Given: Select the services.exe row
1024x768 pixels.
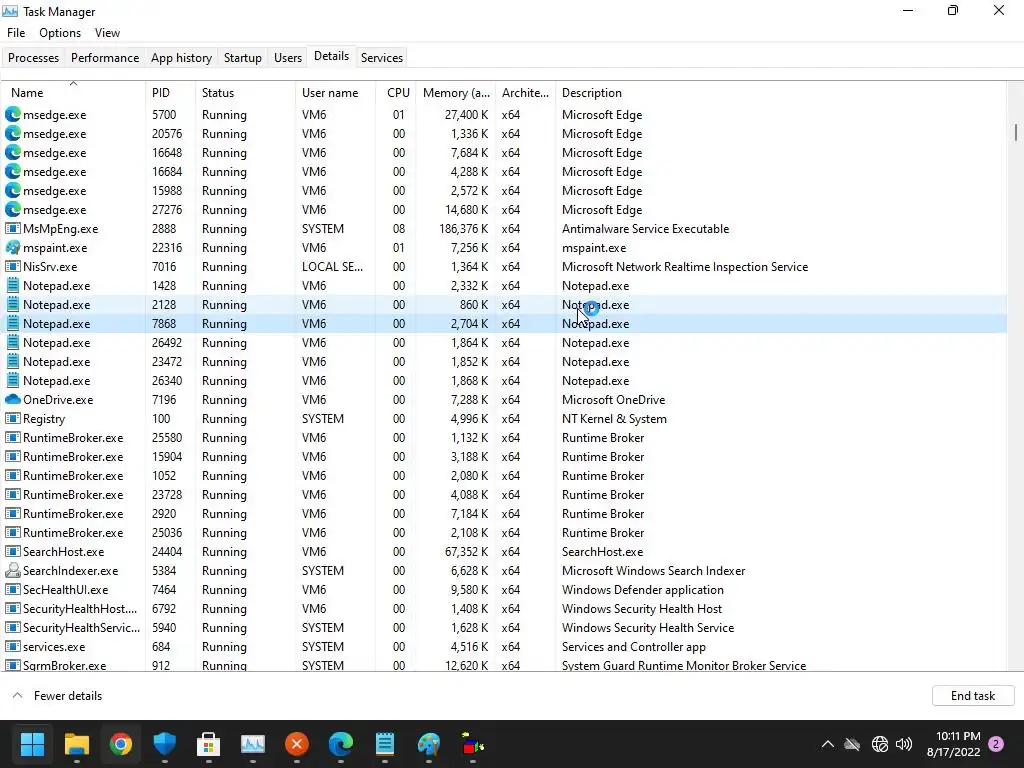Looking at the screenshot, I should pos(504,647).
